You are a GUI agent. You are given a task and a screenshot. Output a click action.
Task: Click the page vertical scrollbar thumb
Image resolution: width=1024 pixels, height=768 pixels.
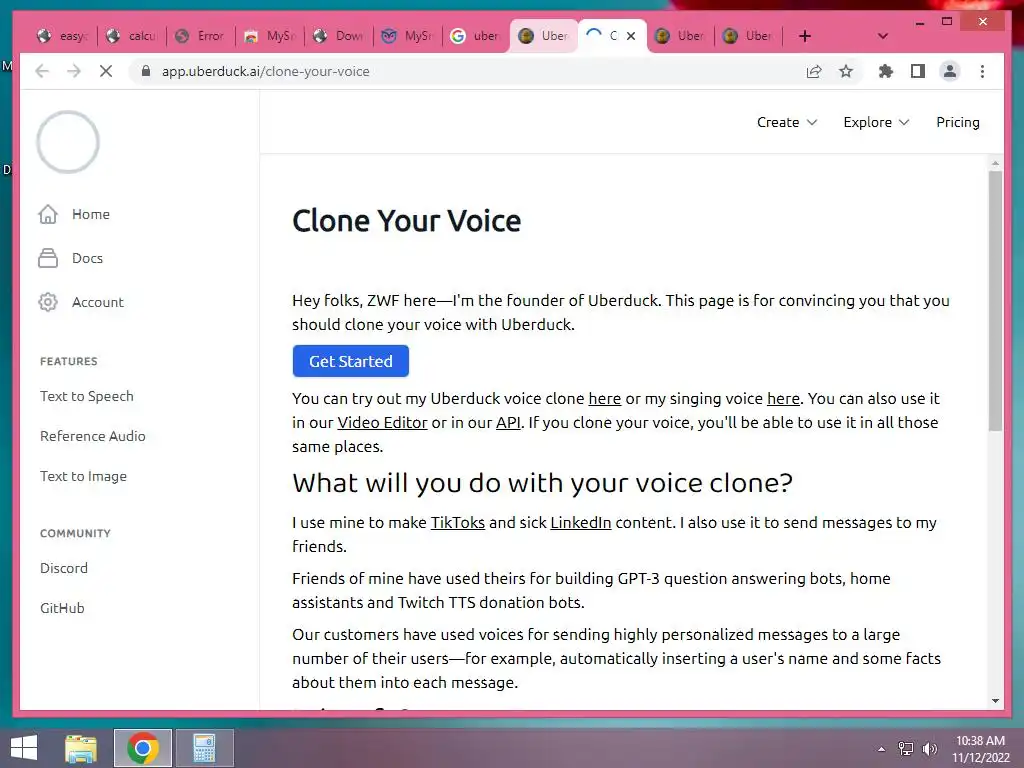[x=995, y=300]
